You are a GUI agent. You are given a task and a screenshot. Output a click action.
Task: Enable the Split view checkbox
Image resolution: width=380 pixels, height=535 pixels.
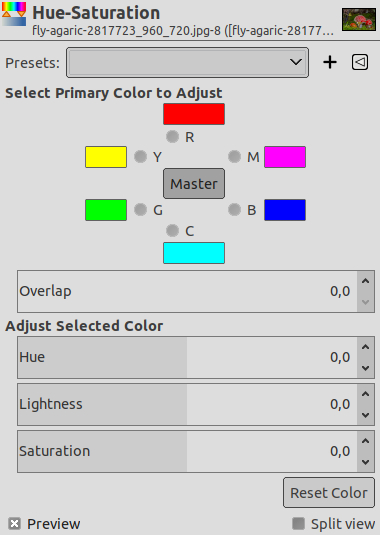(x=298, y=524)
